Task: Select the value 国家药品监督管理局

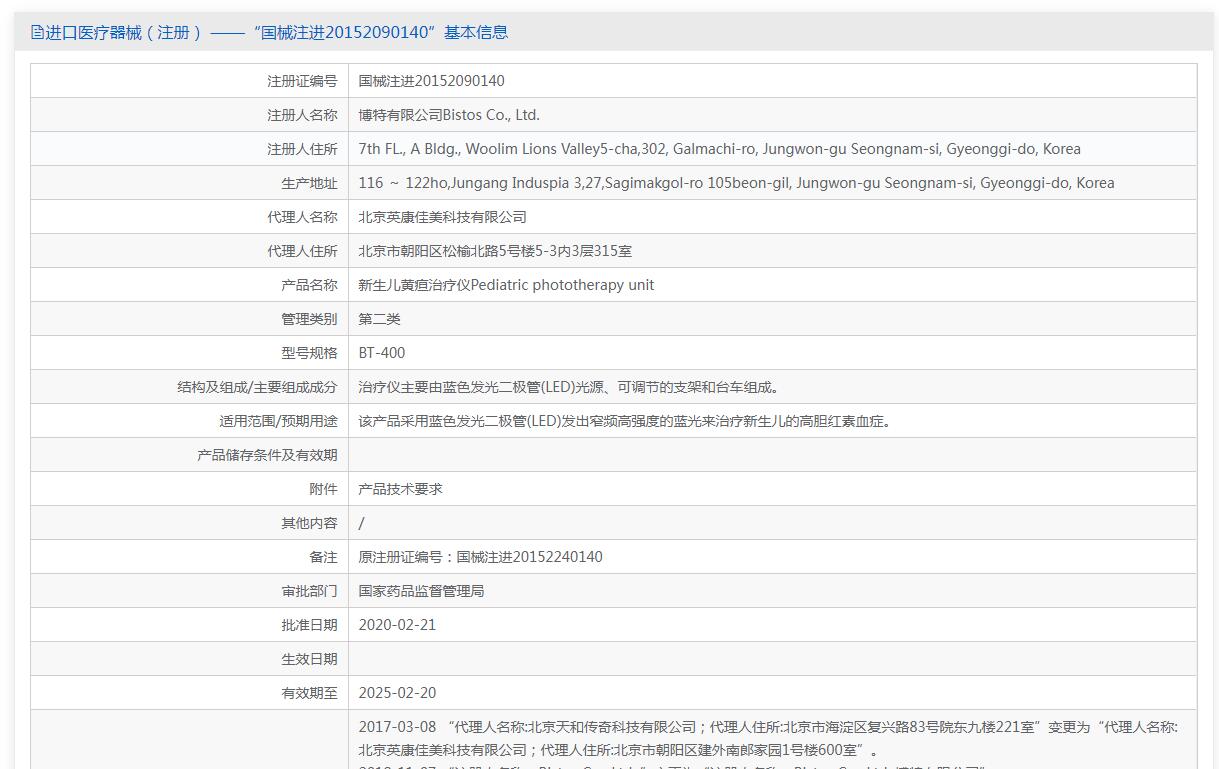Action: (x=421, y=591)
